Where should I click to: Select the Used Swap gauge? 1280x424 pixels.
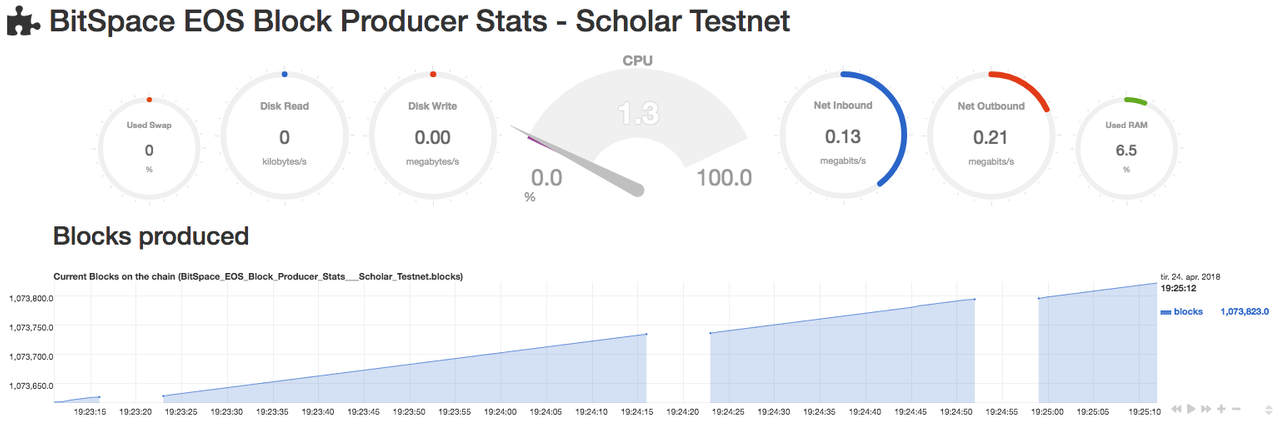coord(149,150)
